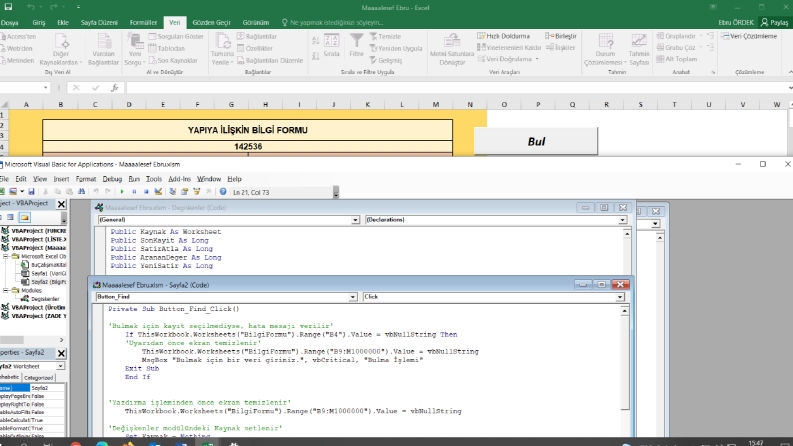Screen dimensions: 793x446
Task: Select Categorized tab in Properties window
Action: (38, 378)
